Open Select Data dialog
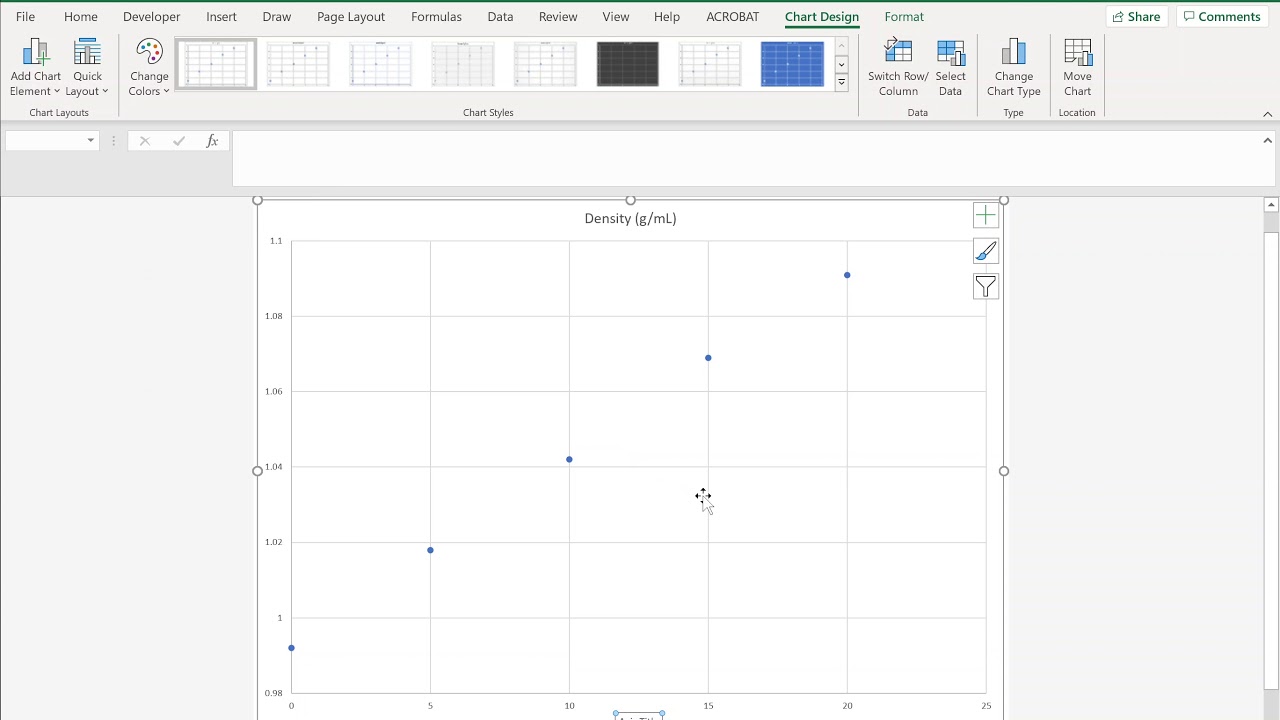The width and height of the screenshot is (1280, 720). [x=950, y=68]
